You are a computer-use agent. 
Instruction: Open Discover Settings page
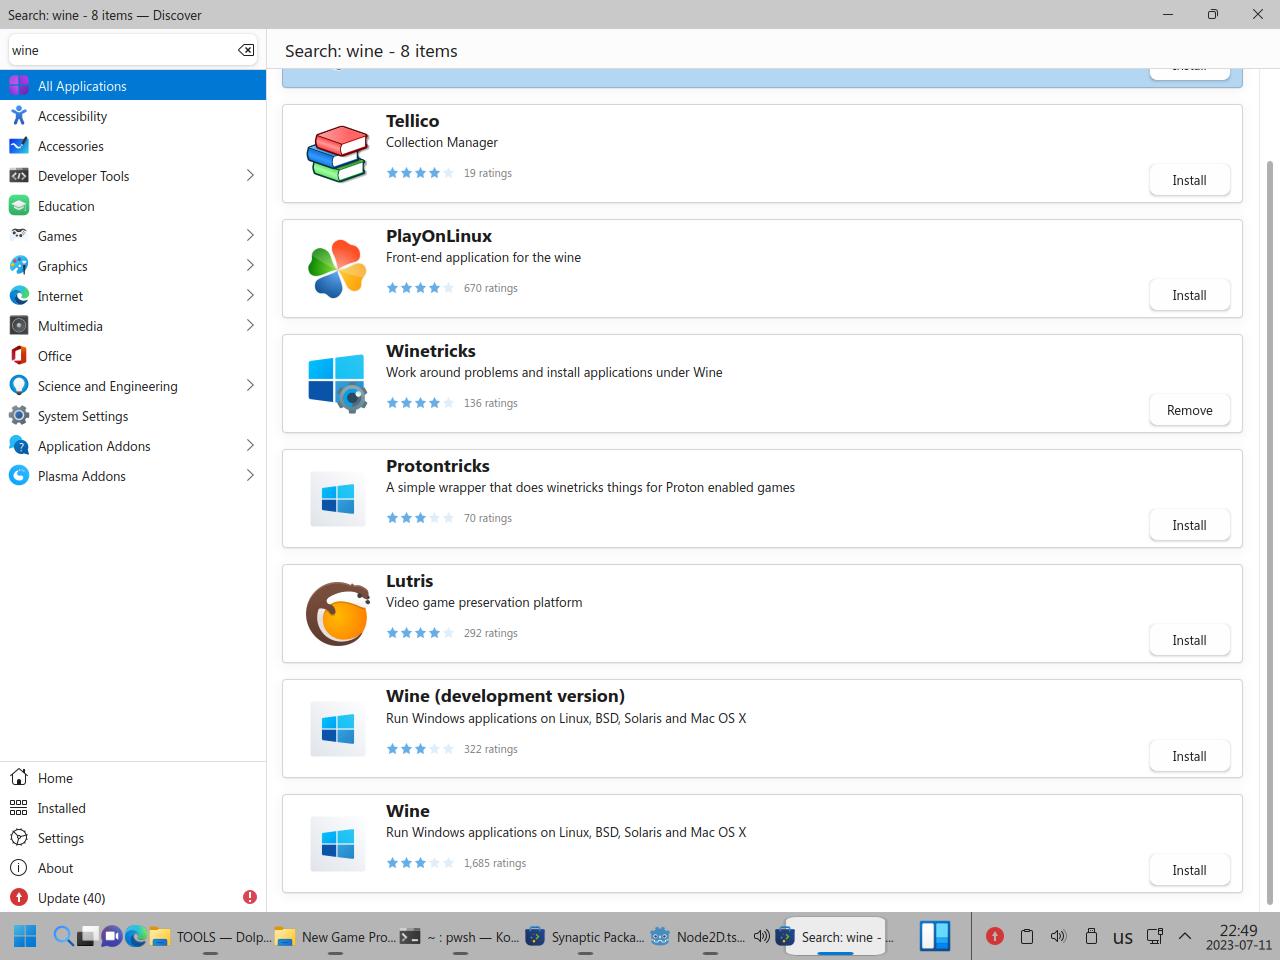click(x=133, y=838)
